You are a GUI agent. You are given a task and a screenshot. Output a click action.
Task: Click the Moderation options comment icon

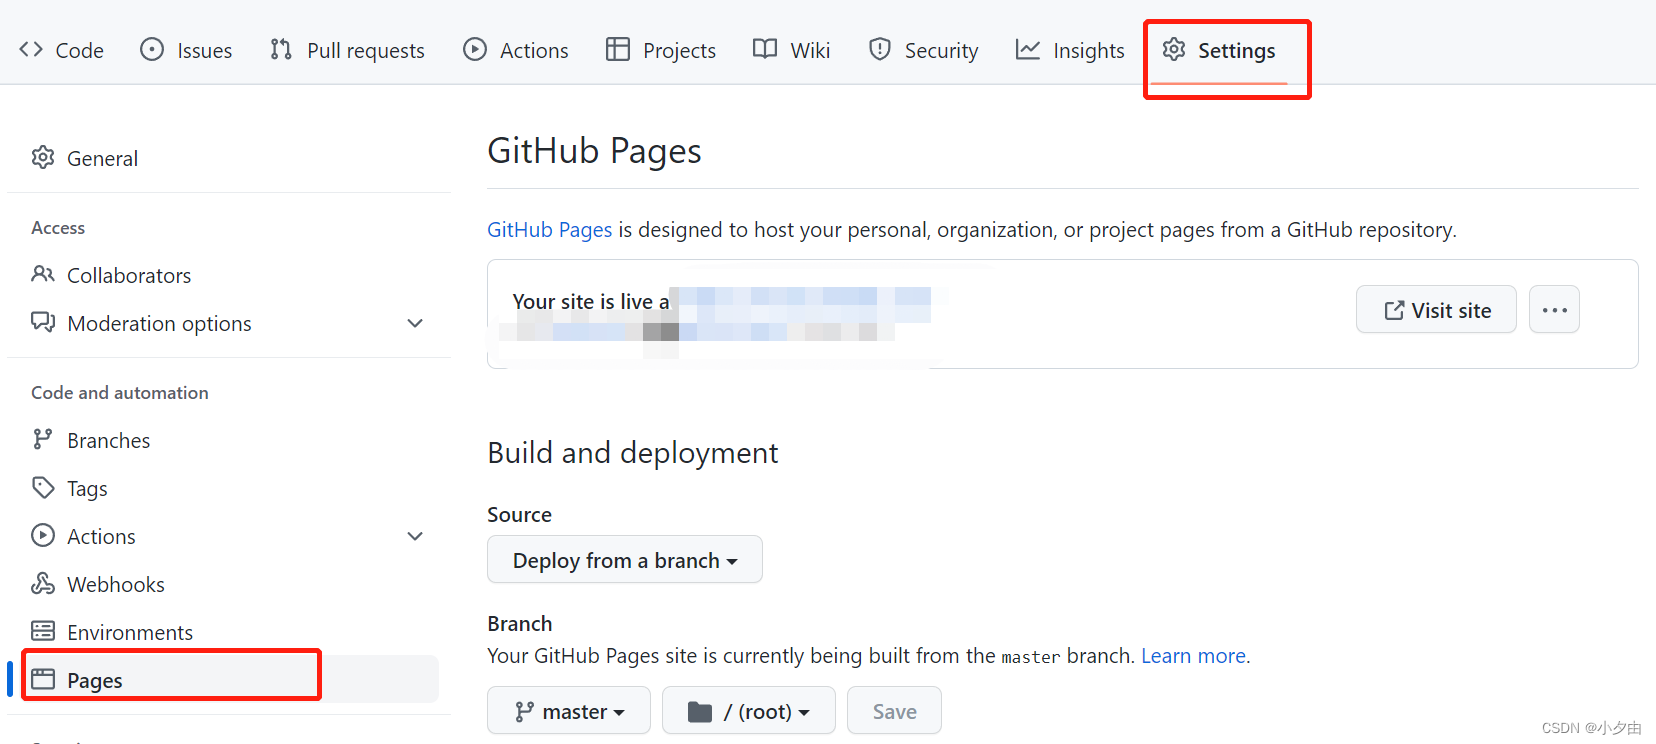(43, 322)
